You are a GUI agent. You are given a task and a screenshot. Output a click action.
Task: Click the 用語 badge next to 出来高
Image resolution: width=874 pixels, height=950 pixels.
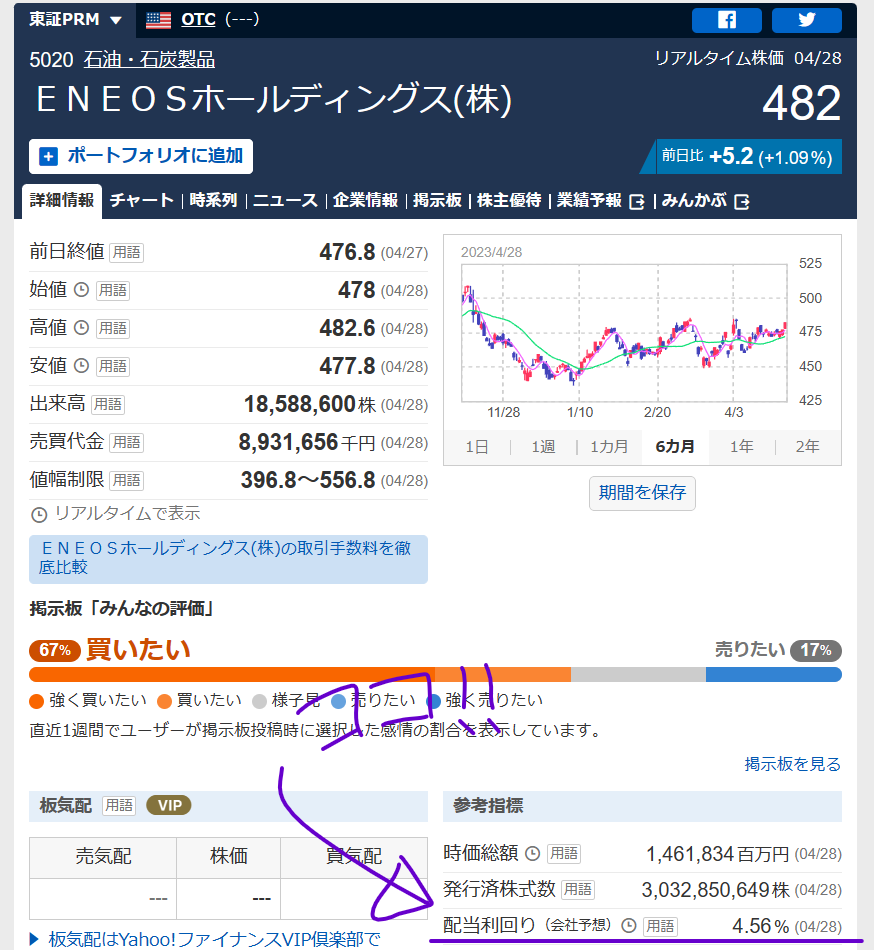(108, 404)
